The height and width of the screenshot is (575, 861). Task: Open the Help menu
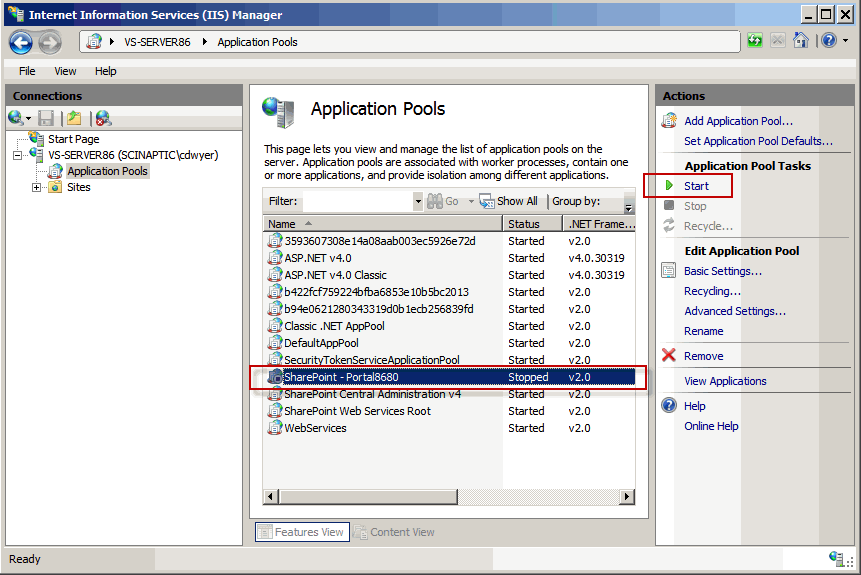(105, 71)
